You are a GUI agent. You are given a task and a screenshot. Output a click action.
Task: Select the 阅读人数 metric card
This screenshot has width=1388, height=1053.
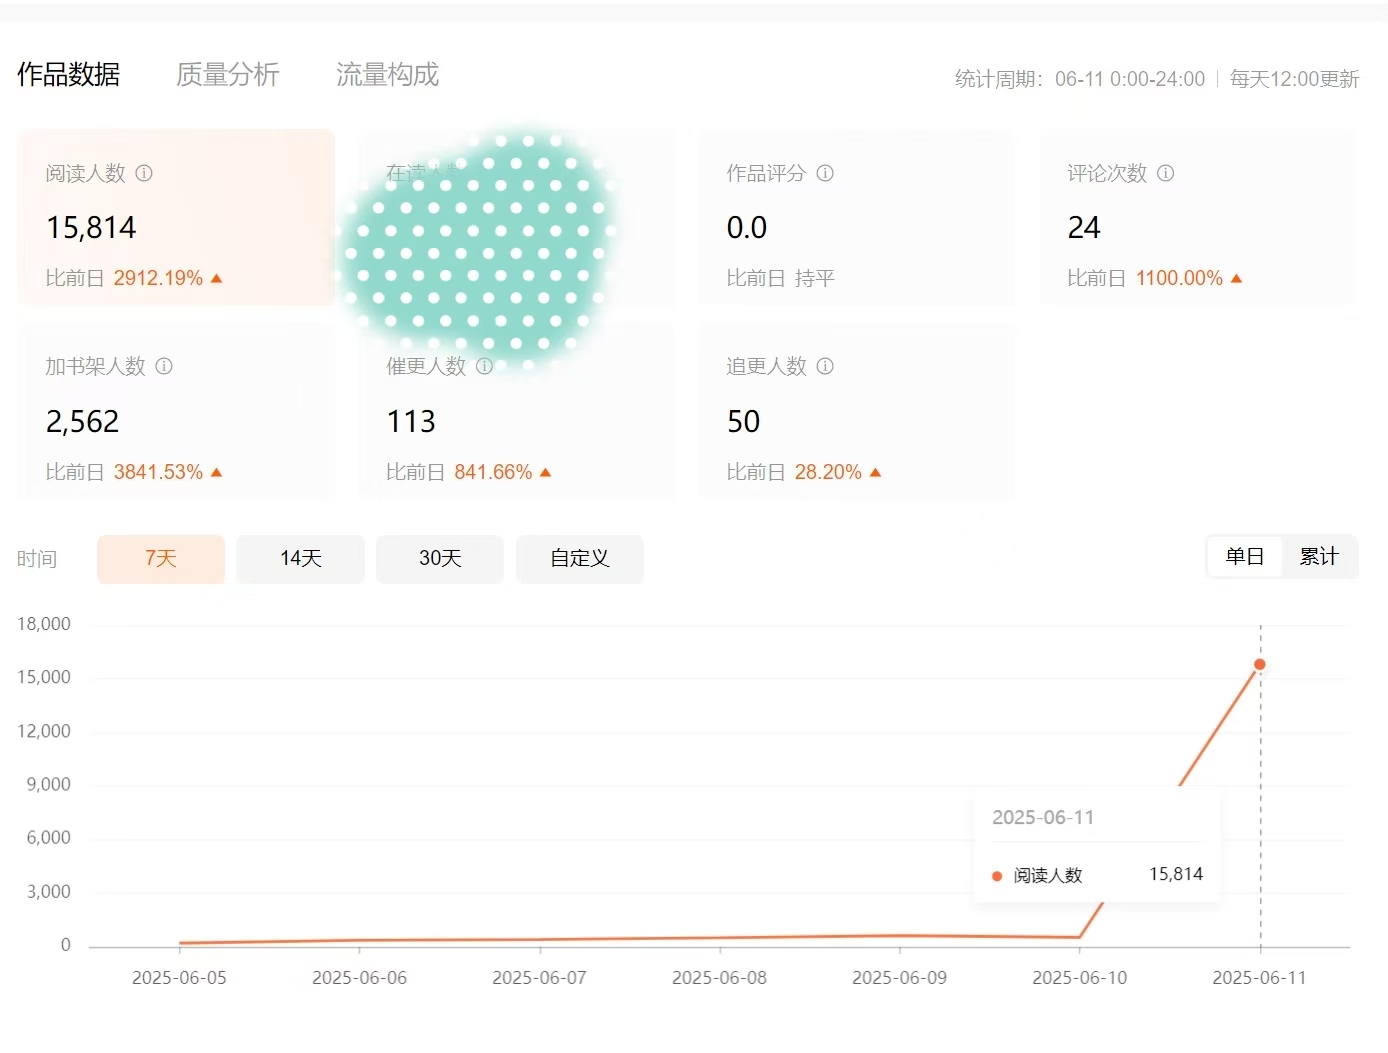coord(176,217)
